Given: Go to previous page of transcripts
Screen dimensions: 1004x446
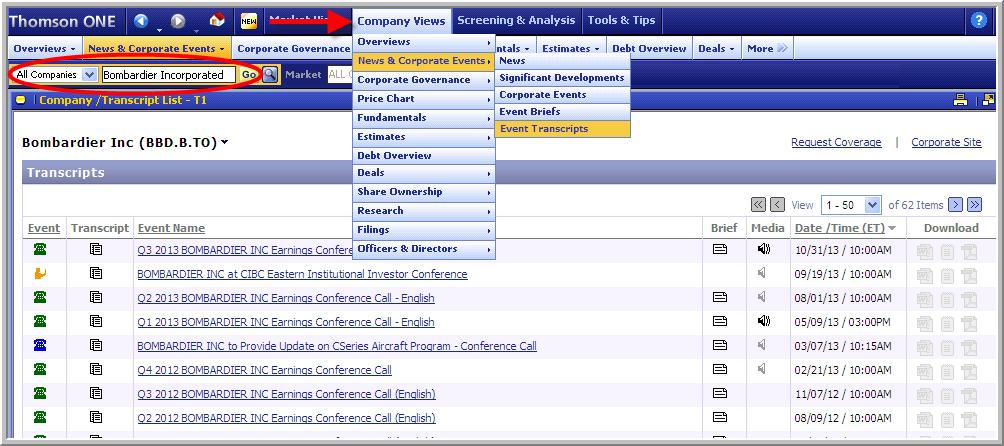Looking at the screenshot, I should (777, 205).
